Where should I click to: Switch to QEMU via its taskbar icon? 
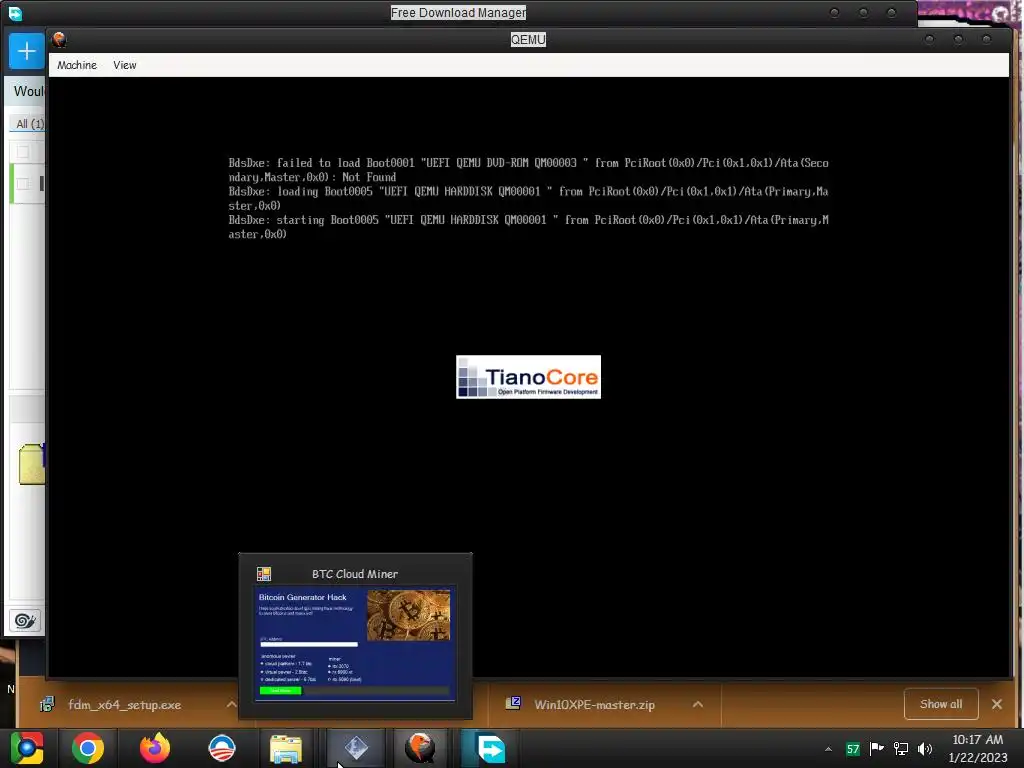point(419,748)
